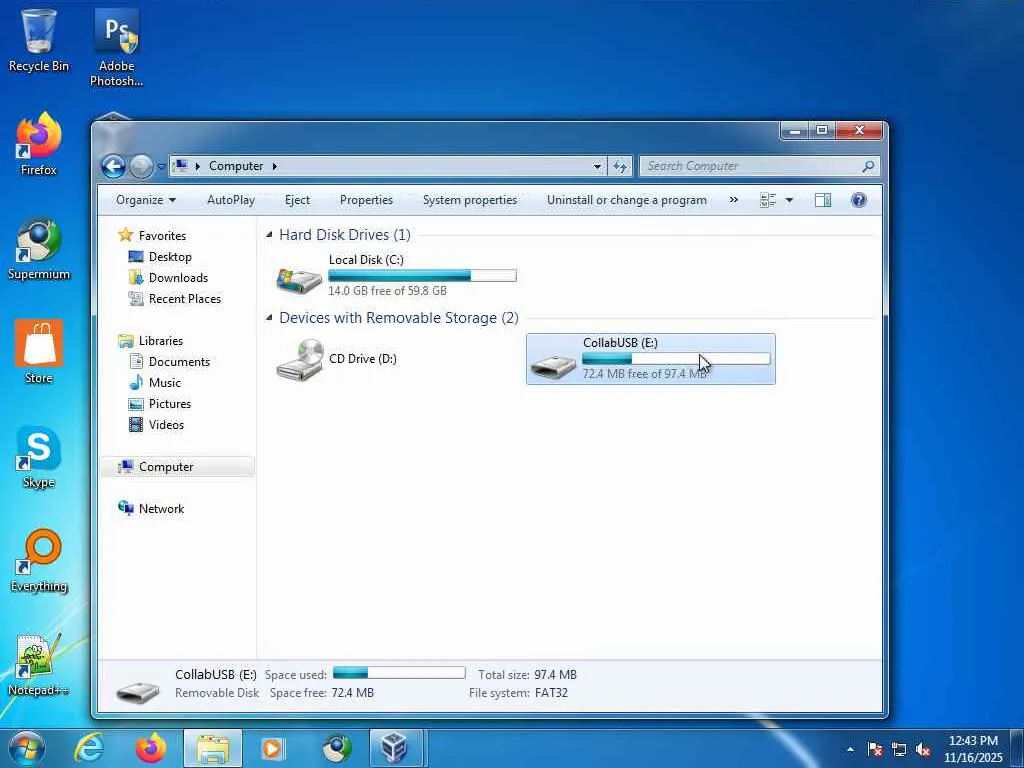Show more toolbar commands with chevron
Screen dimensions: 1024x768
click(x=733, y=200)
